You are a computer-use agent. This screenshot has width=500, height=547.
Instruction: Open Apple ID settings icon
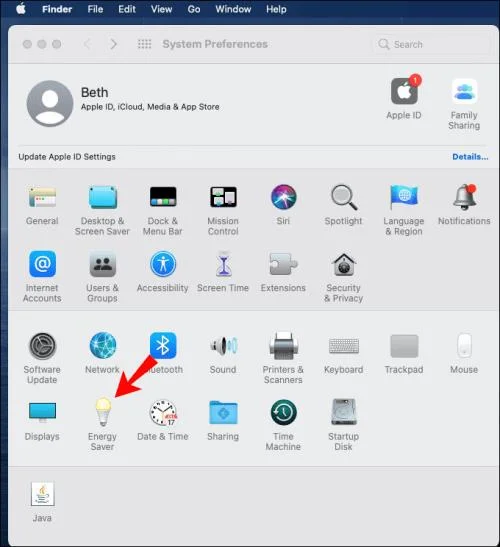404,91
